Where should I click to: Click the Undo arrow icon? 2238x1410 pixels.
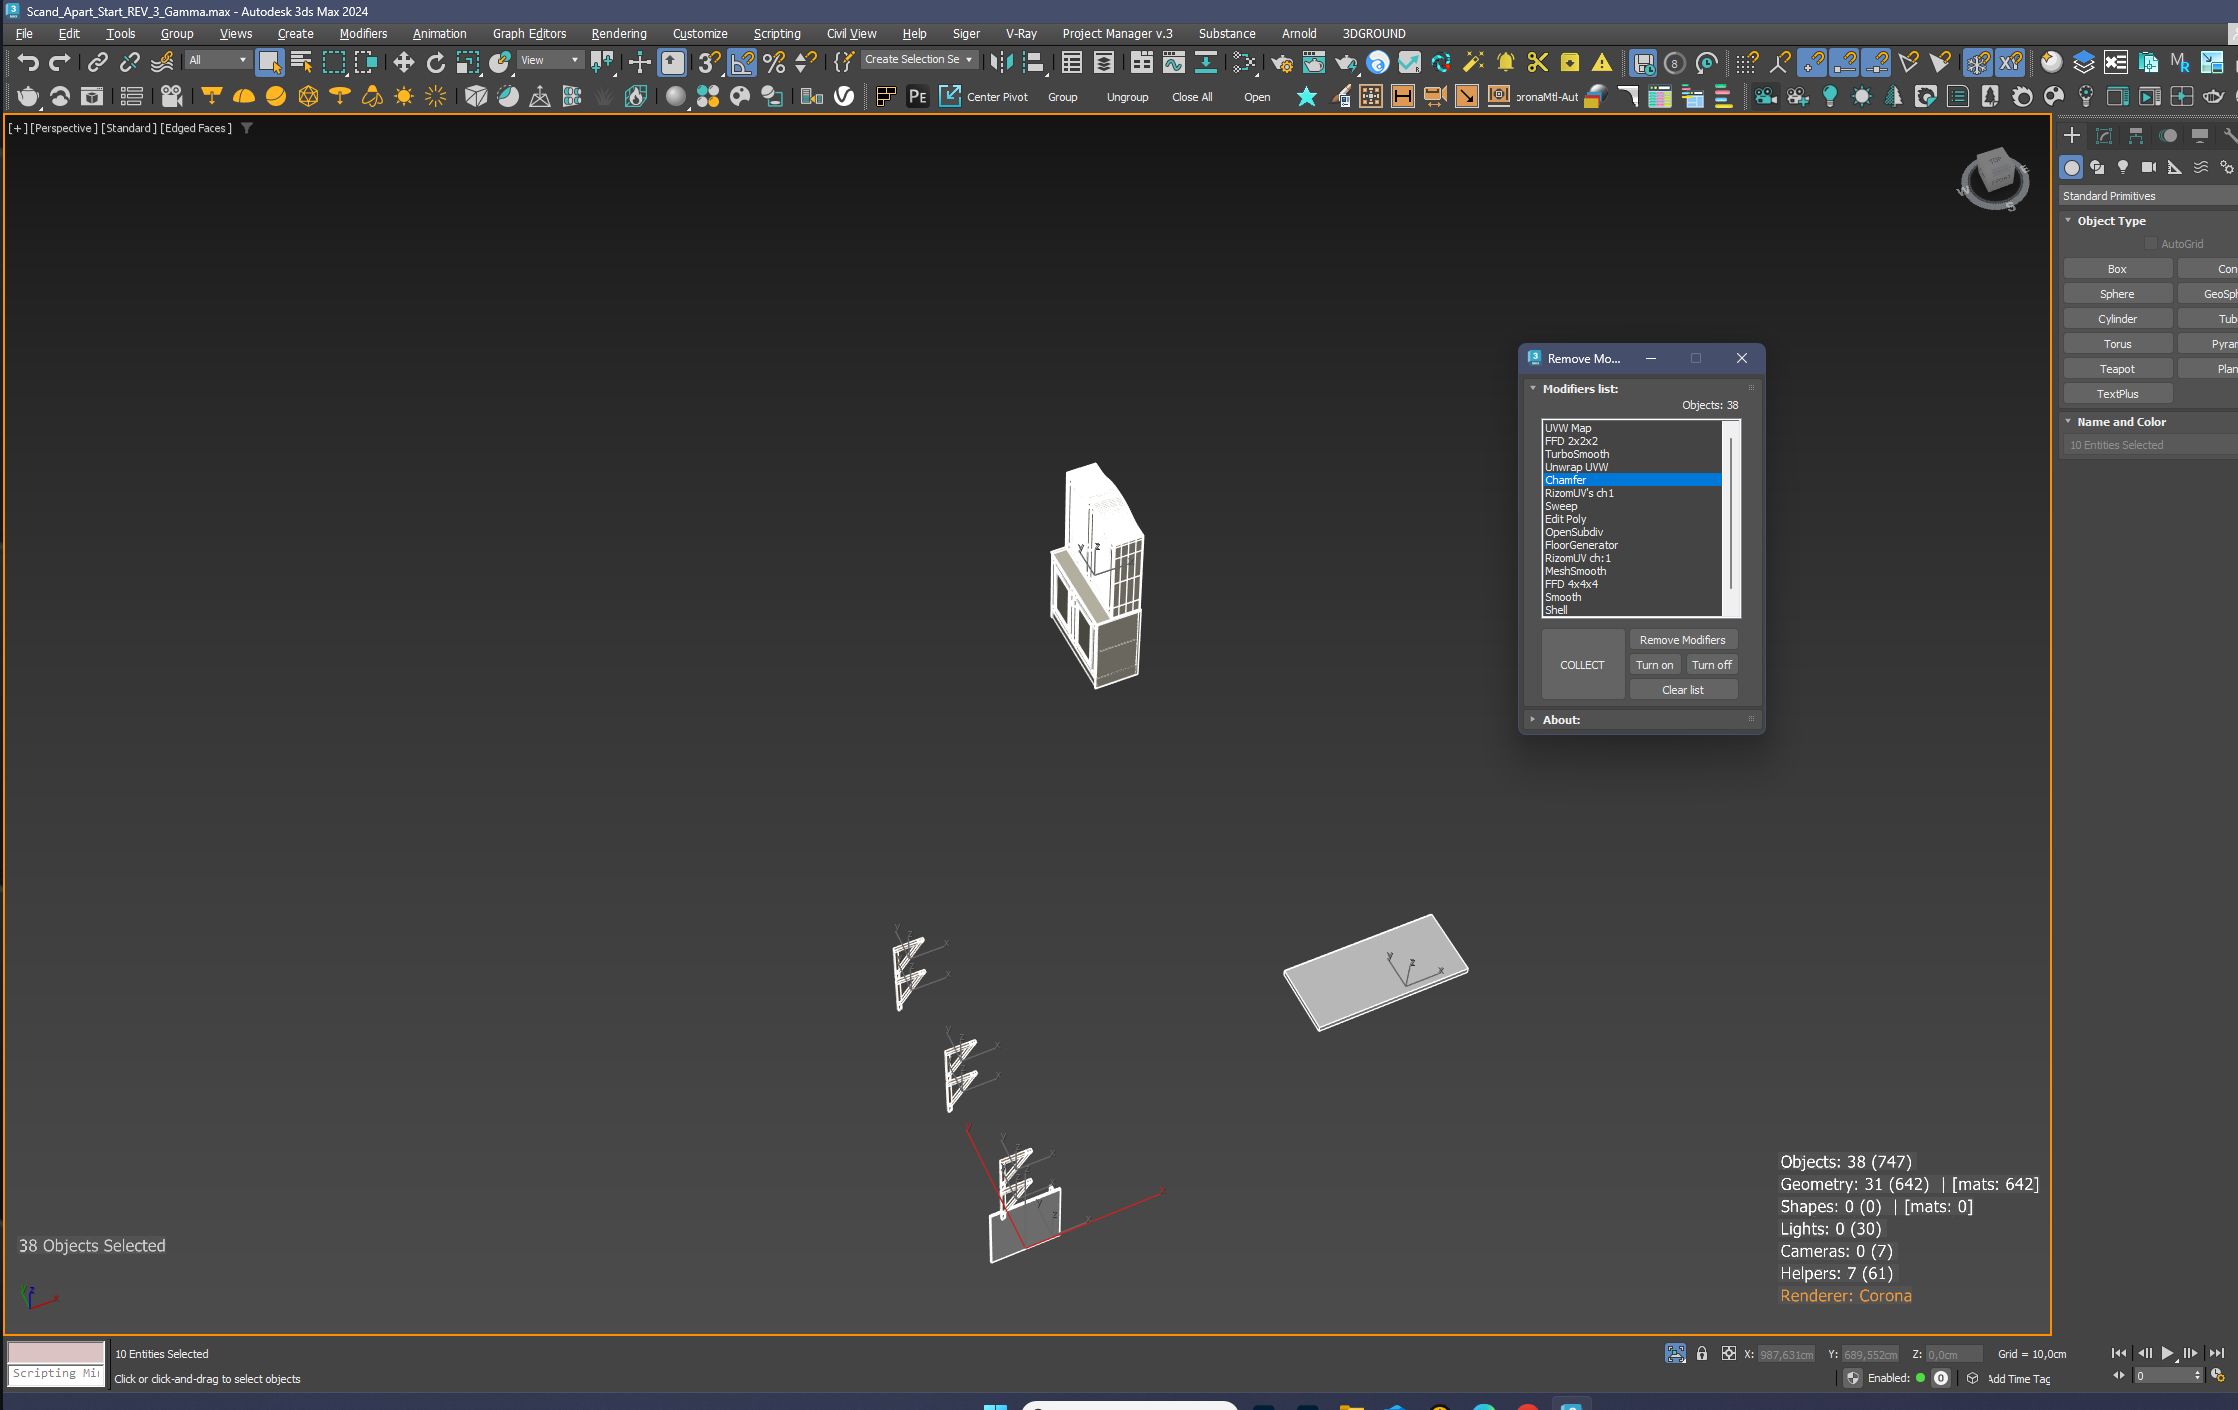point(27,63)
